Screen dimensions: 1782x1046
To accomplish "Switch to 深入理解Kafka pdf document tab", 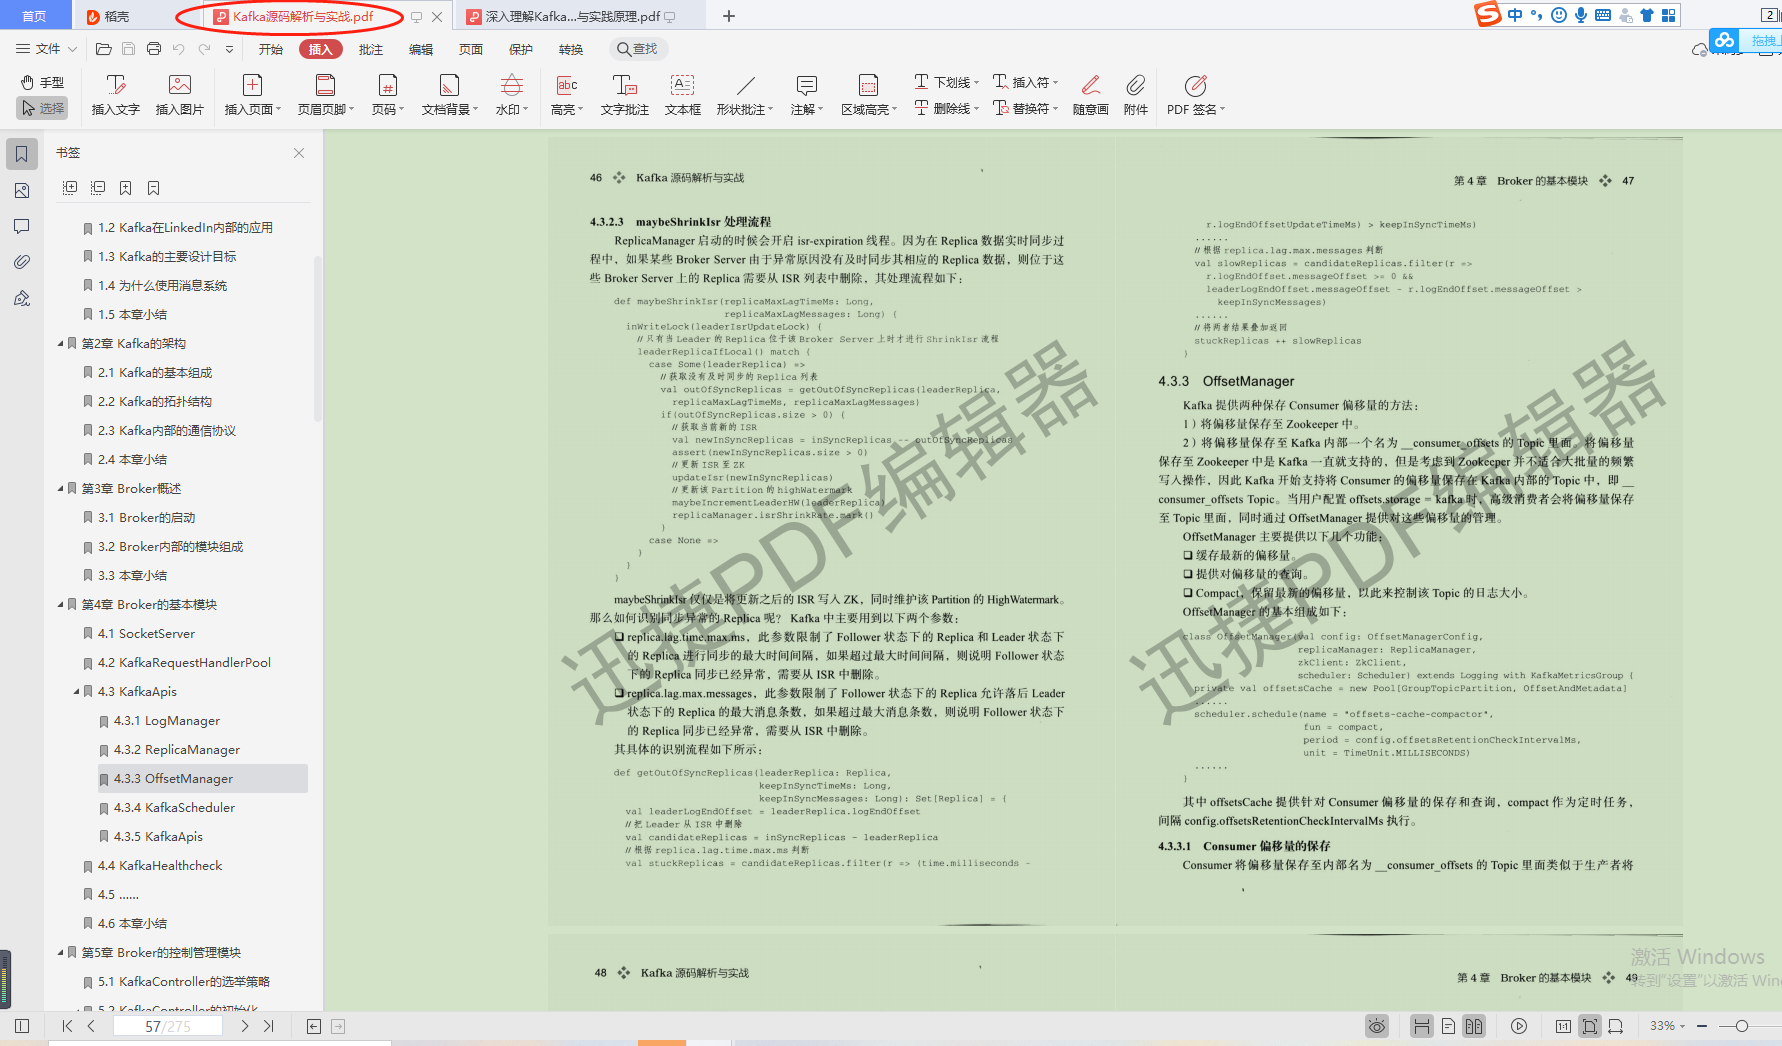I will [x=573, y=16].
